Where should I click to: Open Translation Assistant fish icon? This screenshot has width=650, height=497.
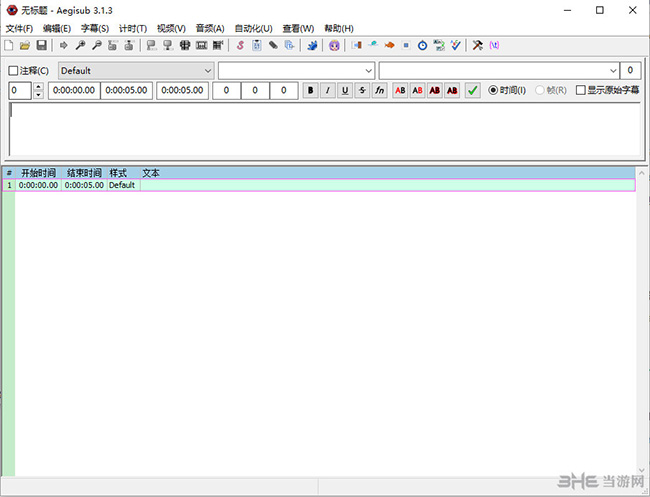point(389,45)
